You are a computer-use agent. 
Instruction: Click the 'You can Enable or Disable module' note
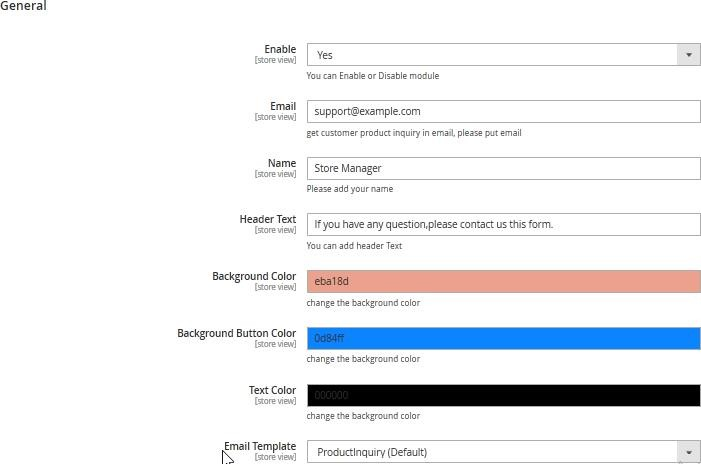(x=373, y=76)
